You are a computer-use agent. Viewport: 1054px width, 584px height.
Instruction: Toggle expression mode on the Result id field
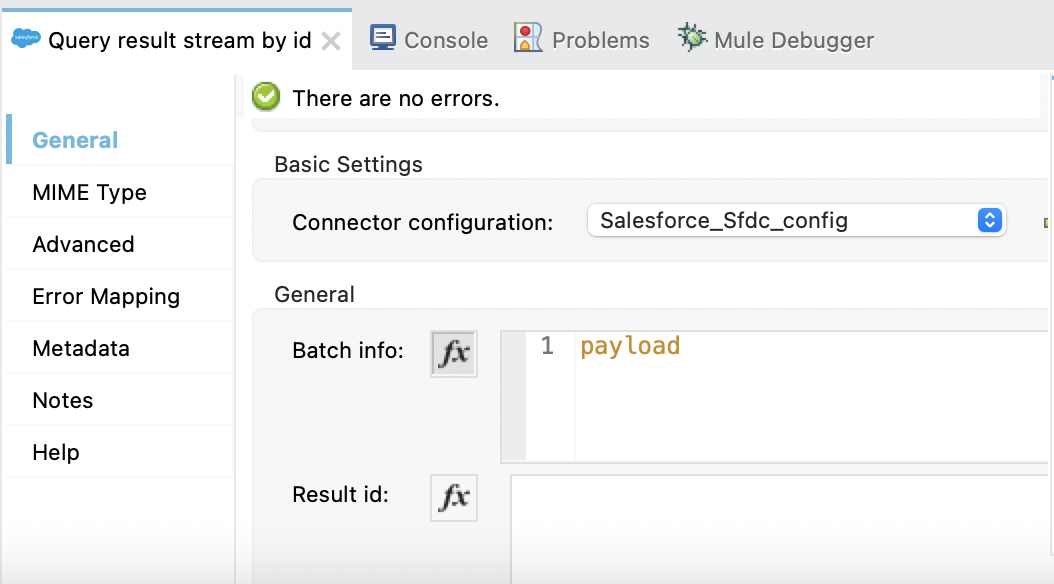(x=455, y=497)
